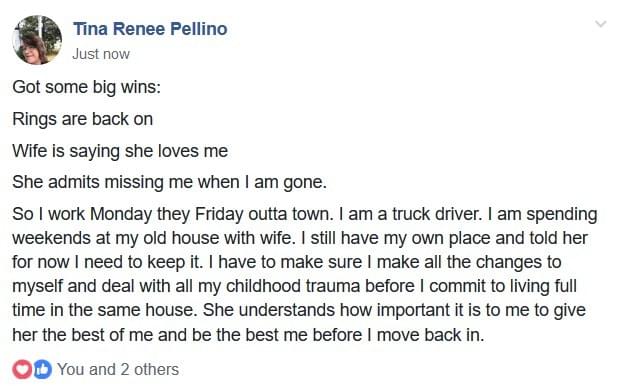This screenshot has width=619, height=386.
Task: Click the phrase 'childhood trauma' in the post
Action: (293, 286)
